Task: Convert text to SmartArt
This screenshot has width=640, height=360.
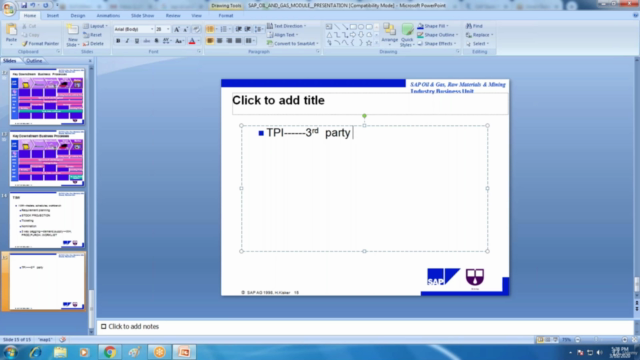Action: 293,43
